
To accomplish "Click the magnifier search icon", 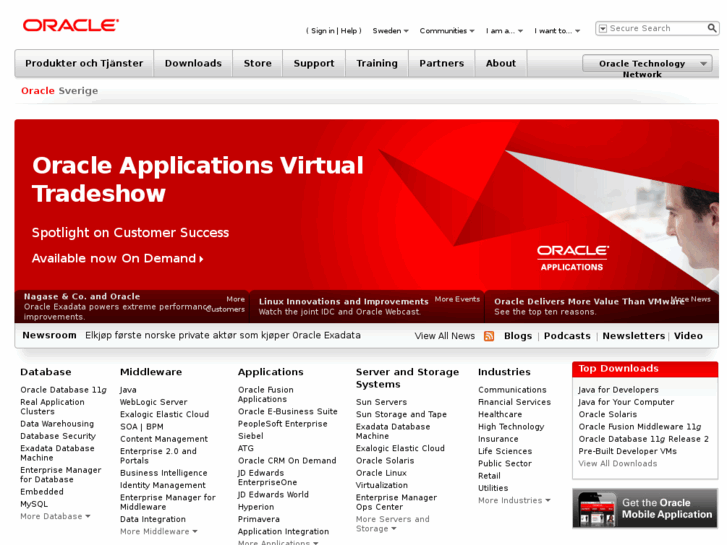I will [x=712, y=28].
